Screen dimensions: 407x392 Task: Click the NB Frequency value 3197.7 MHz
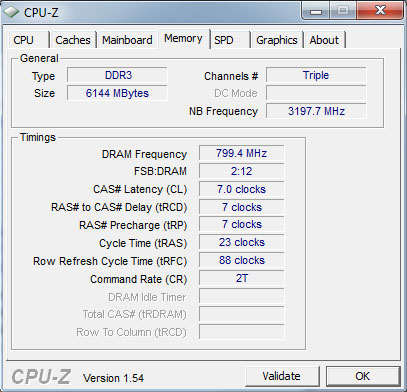pos(316,111)
